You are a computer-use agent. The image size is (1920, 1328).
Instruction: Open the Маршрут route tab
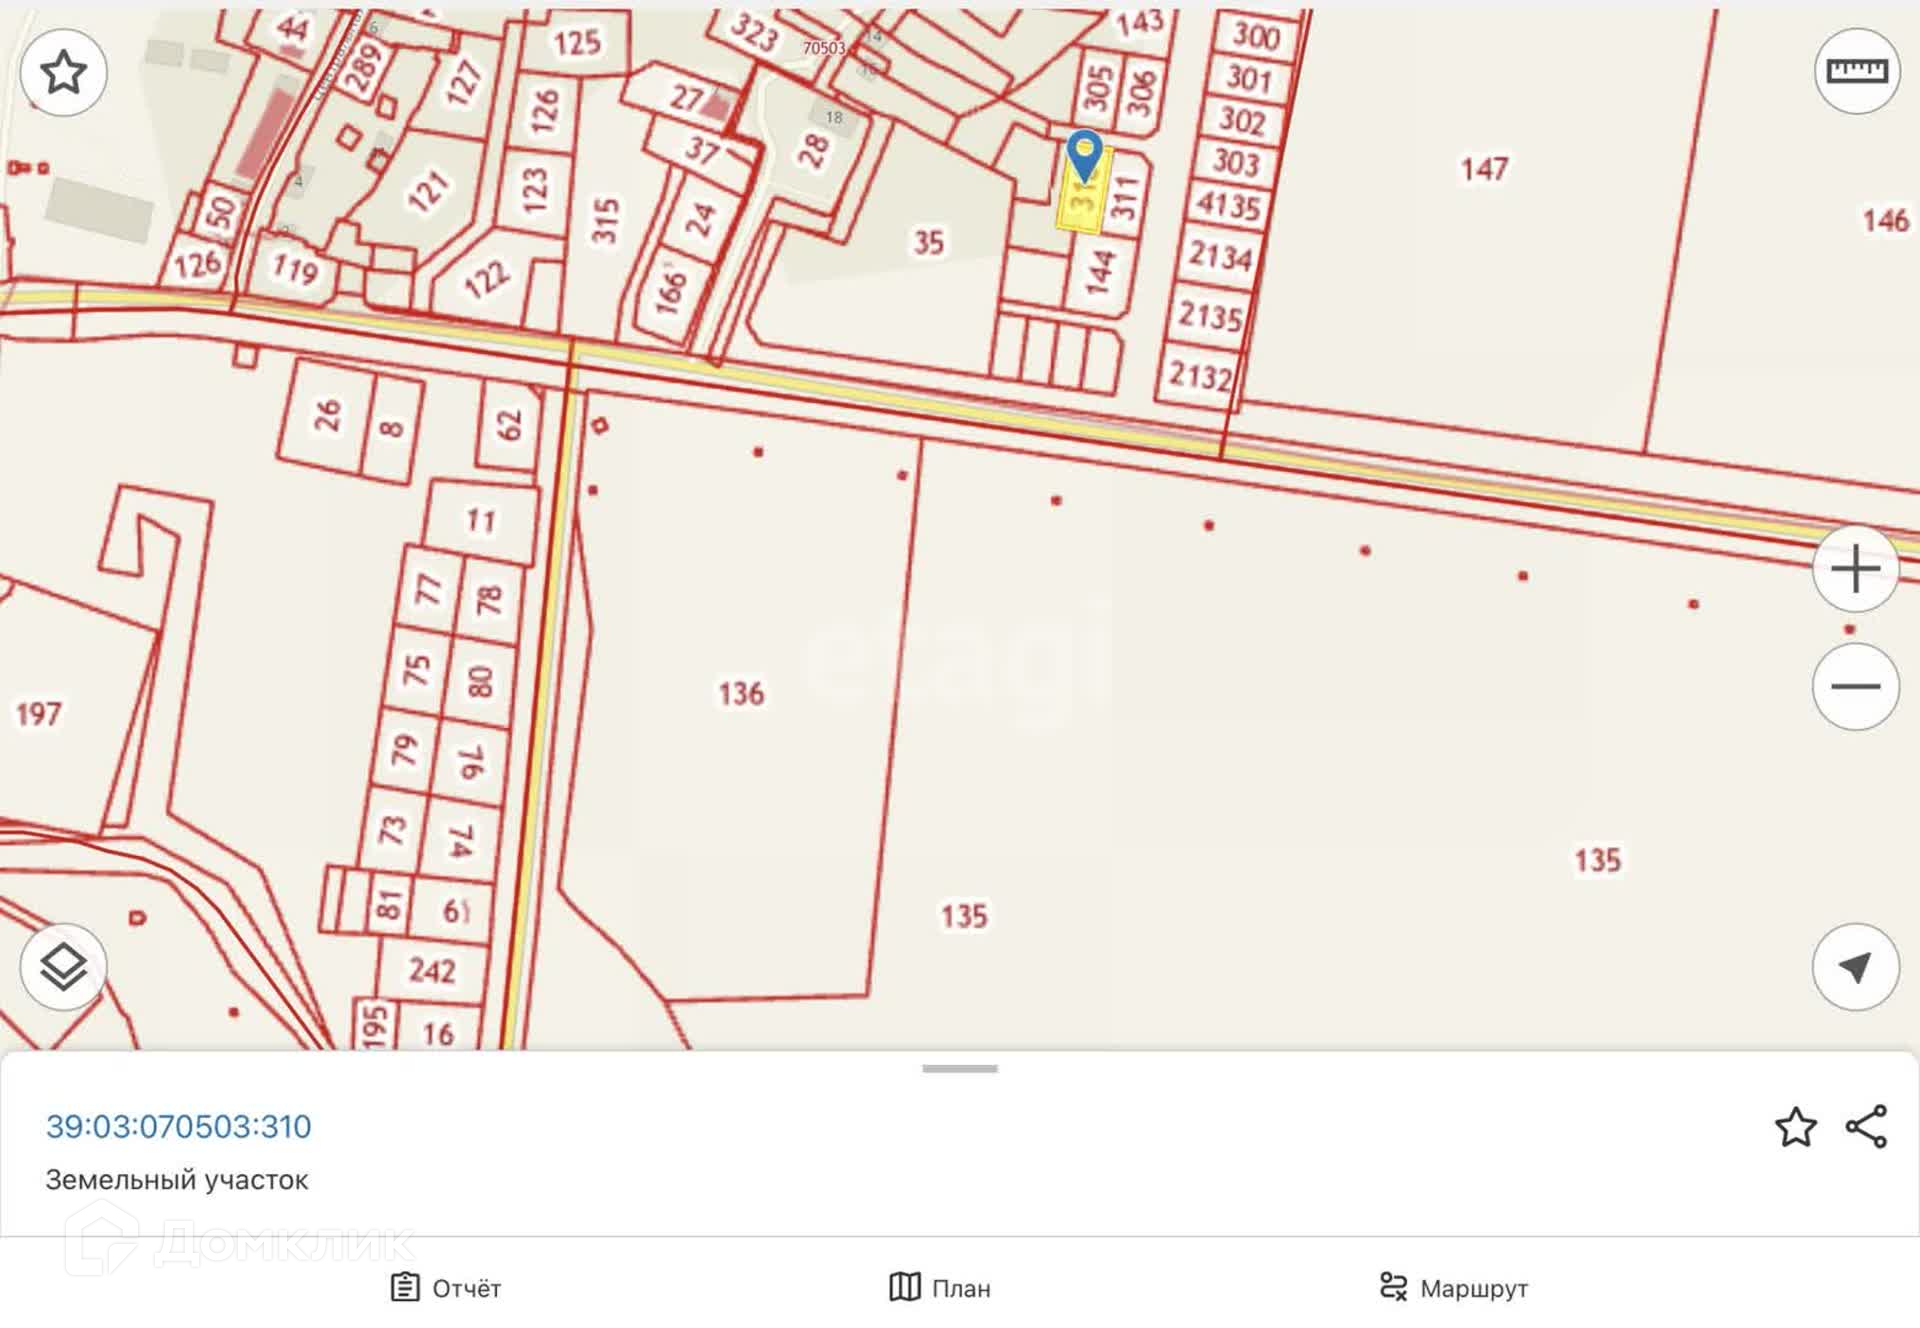(1453, 1288)
